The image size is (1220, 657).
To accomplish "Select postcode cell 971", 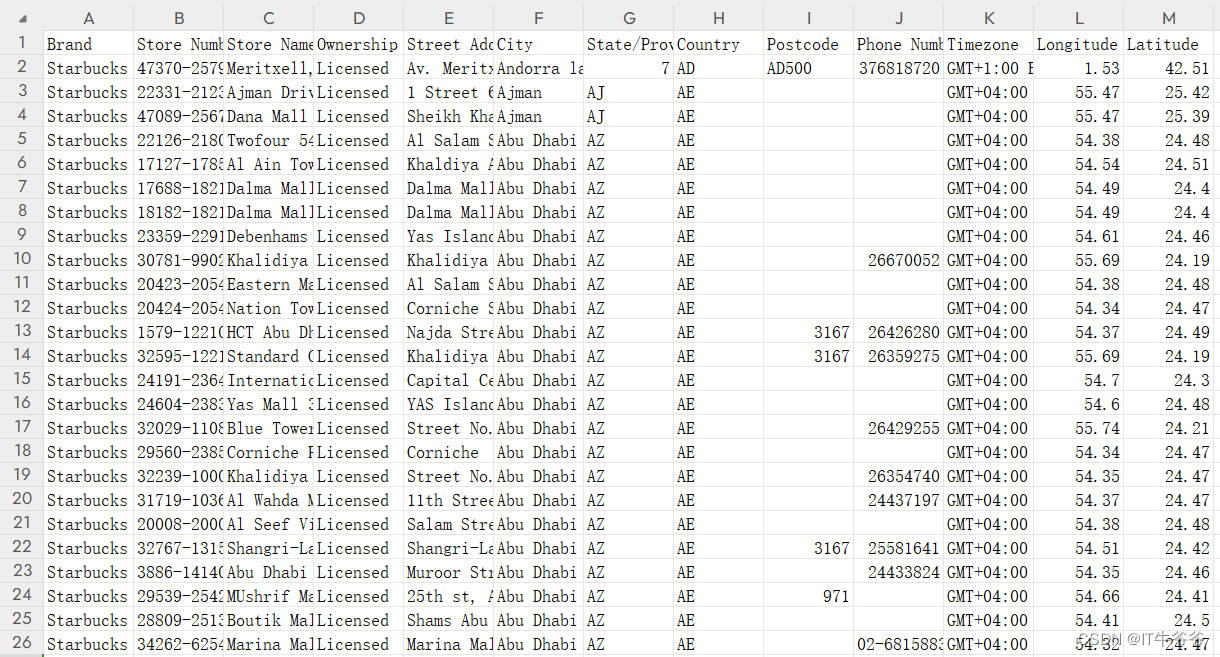I will pos(808,596).
